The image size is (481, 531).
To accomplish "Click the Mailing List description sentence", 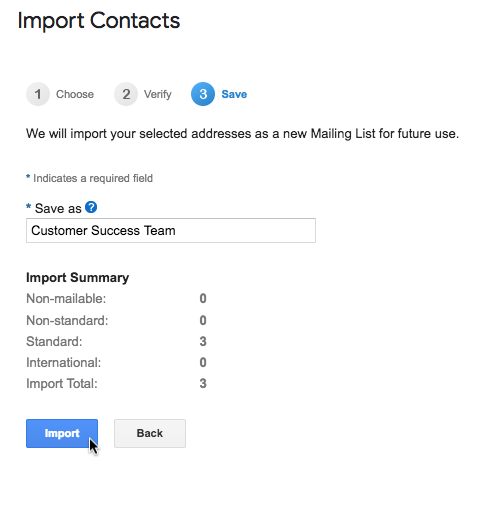I will coord(242,134).
